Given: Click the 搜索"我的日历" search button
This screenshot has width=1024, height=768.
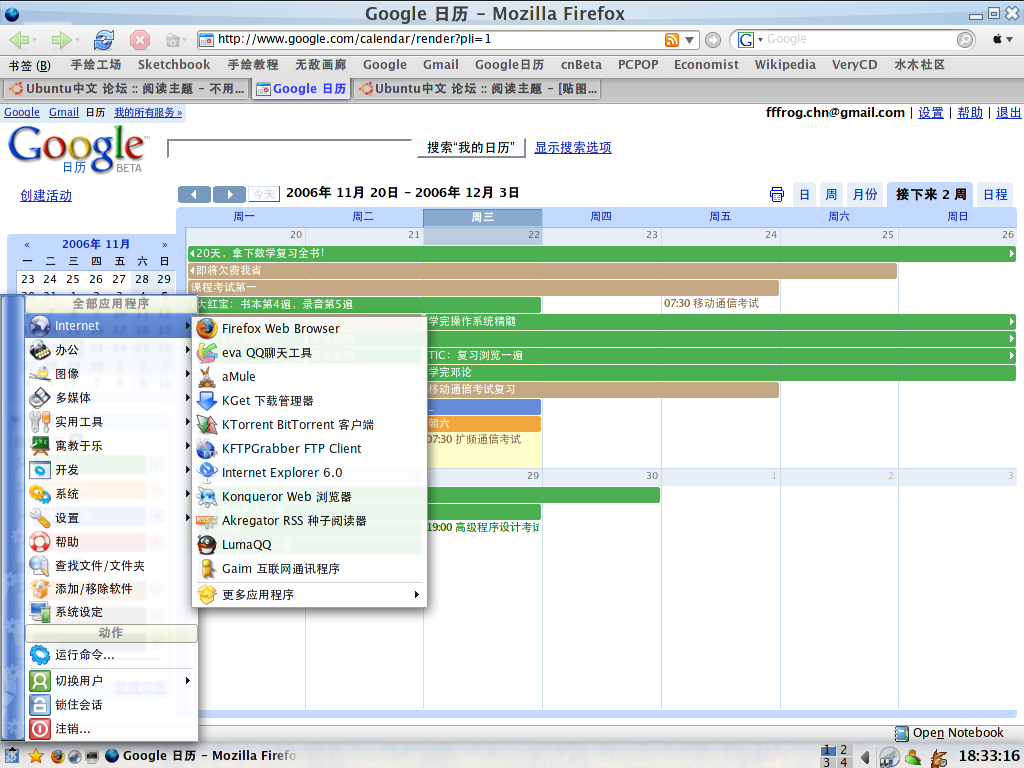Looking at the screenshot, I should (x=470, y=148).
